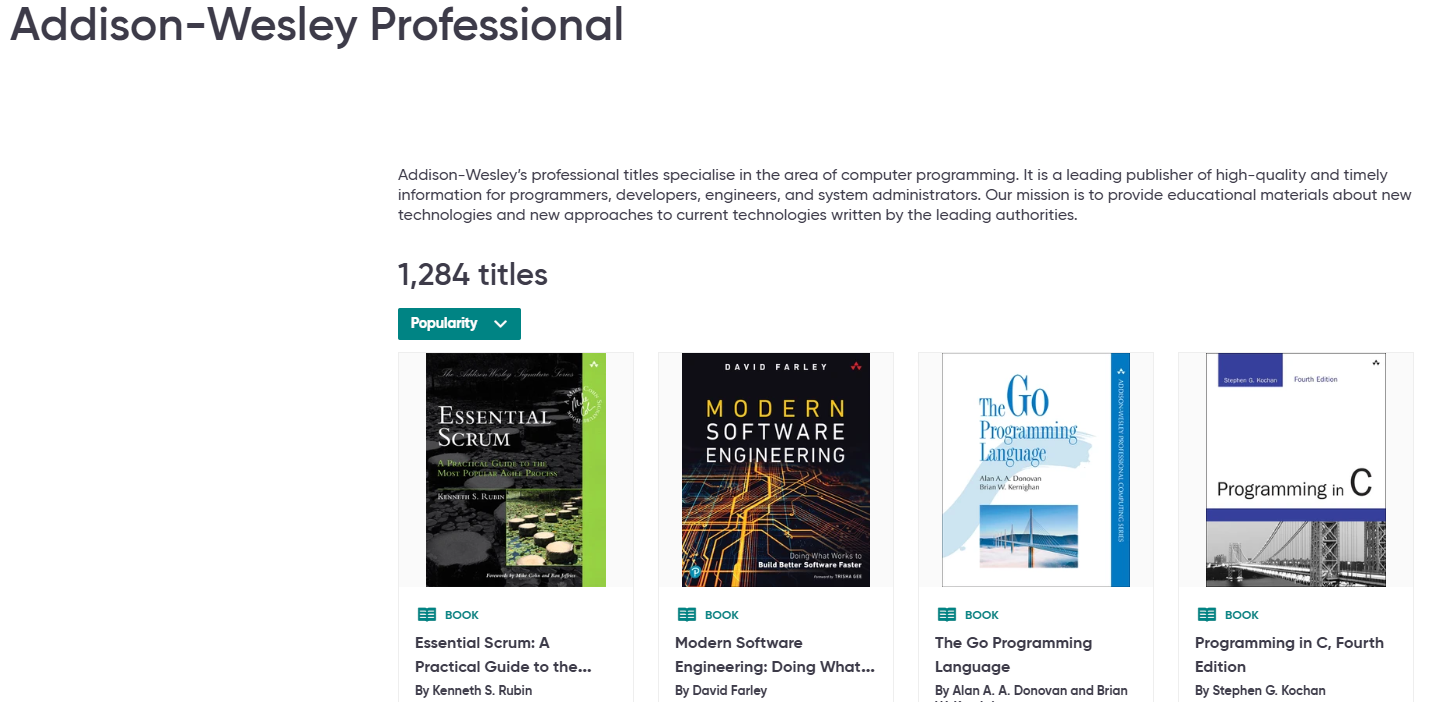This screenshot has height=702, width=1448.
Task: Click the book icon under The Go Programming Language
Action: [947, 615]
